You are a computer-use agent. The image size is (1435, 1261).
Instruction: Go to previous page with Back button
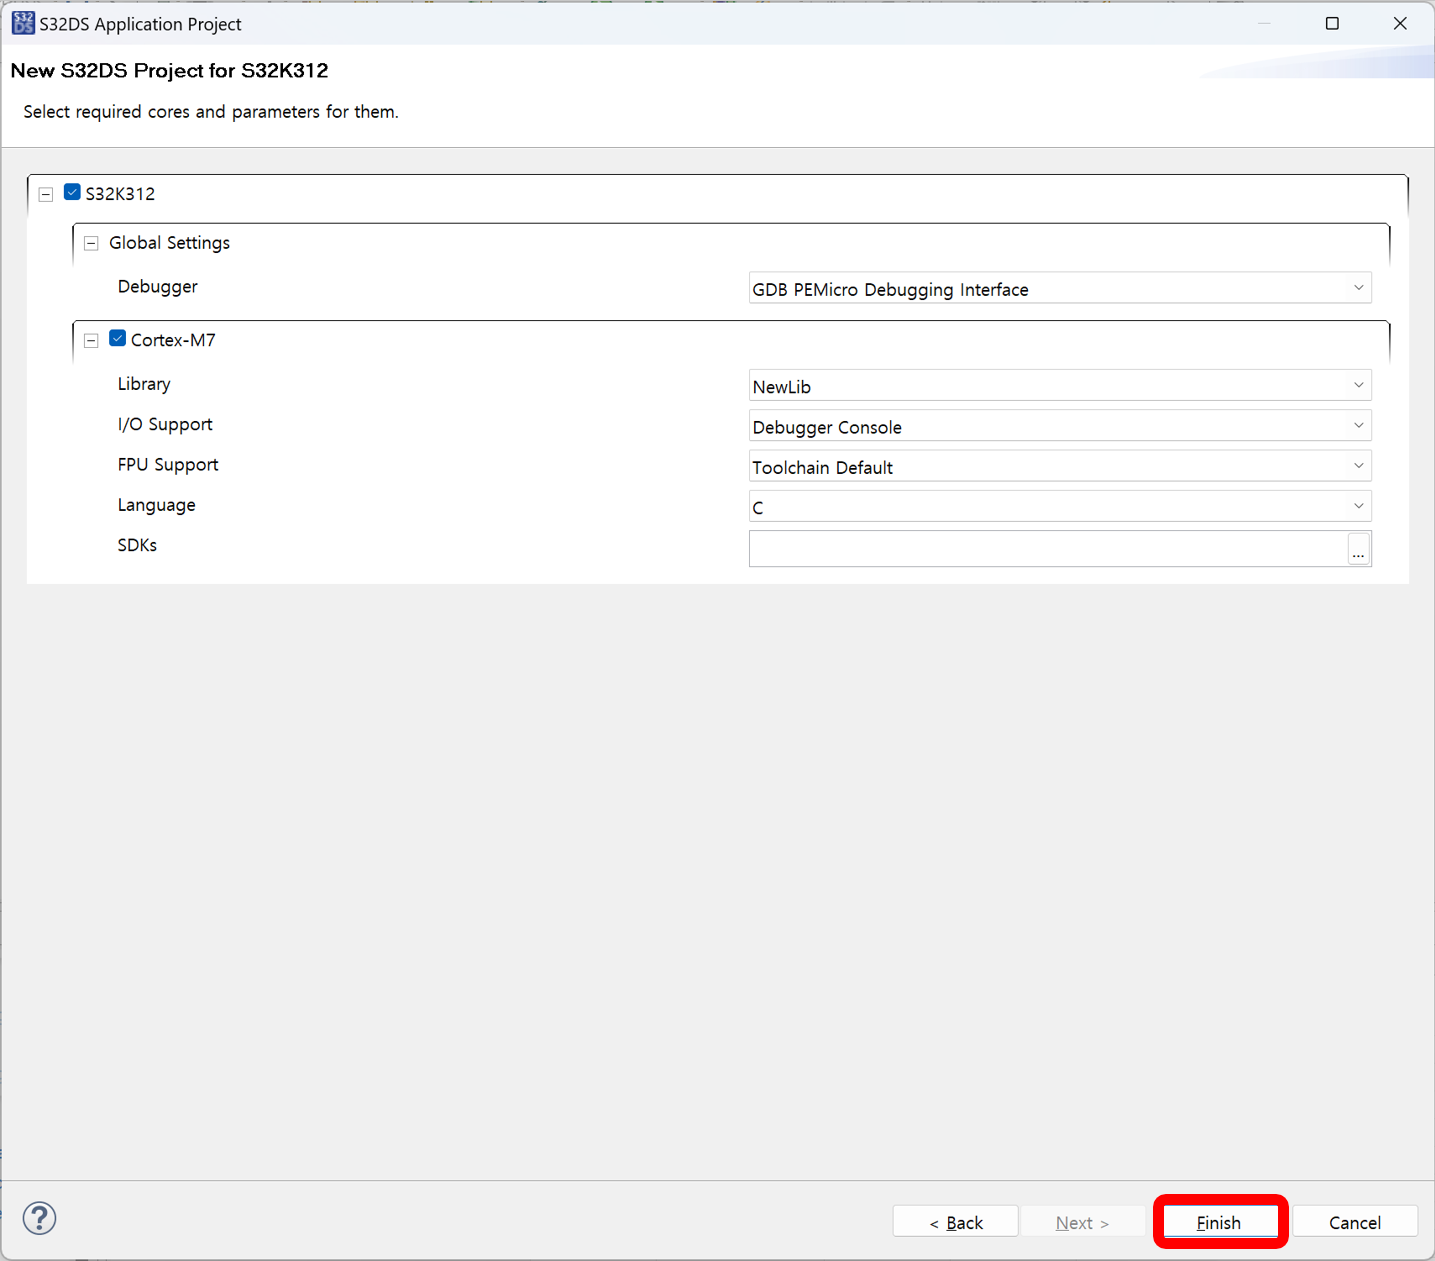click(956, 1222)
